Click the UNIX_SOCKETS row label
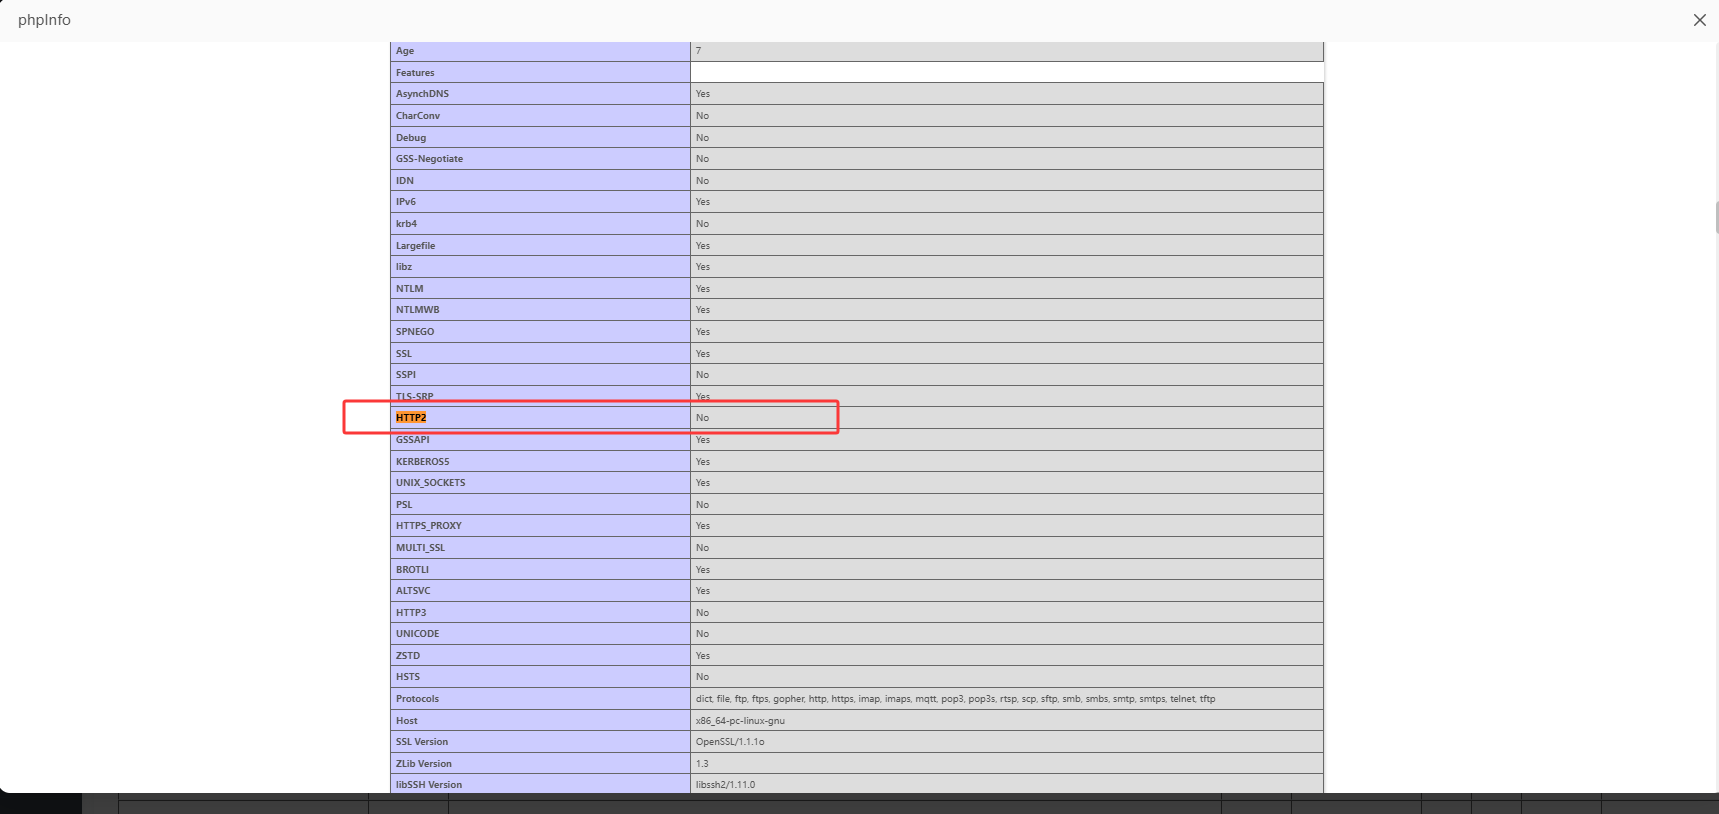 pos(430,483)
